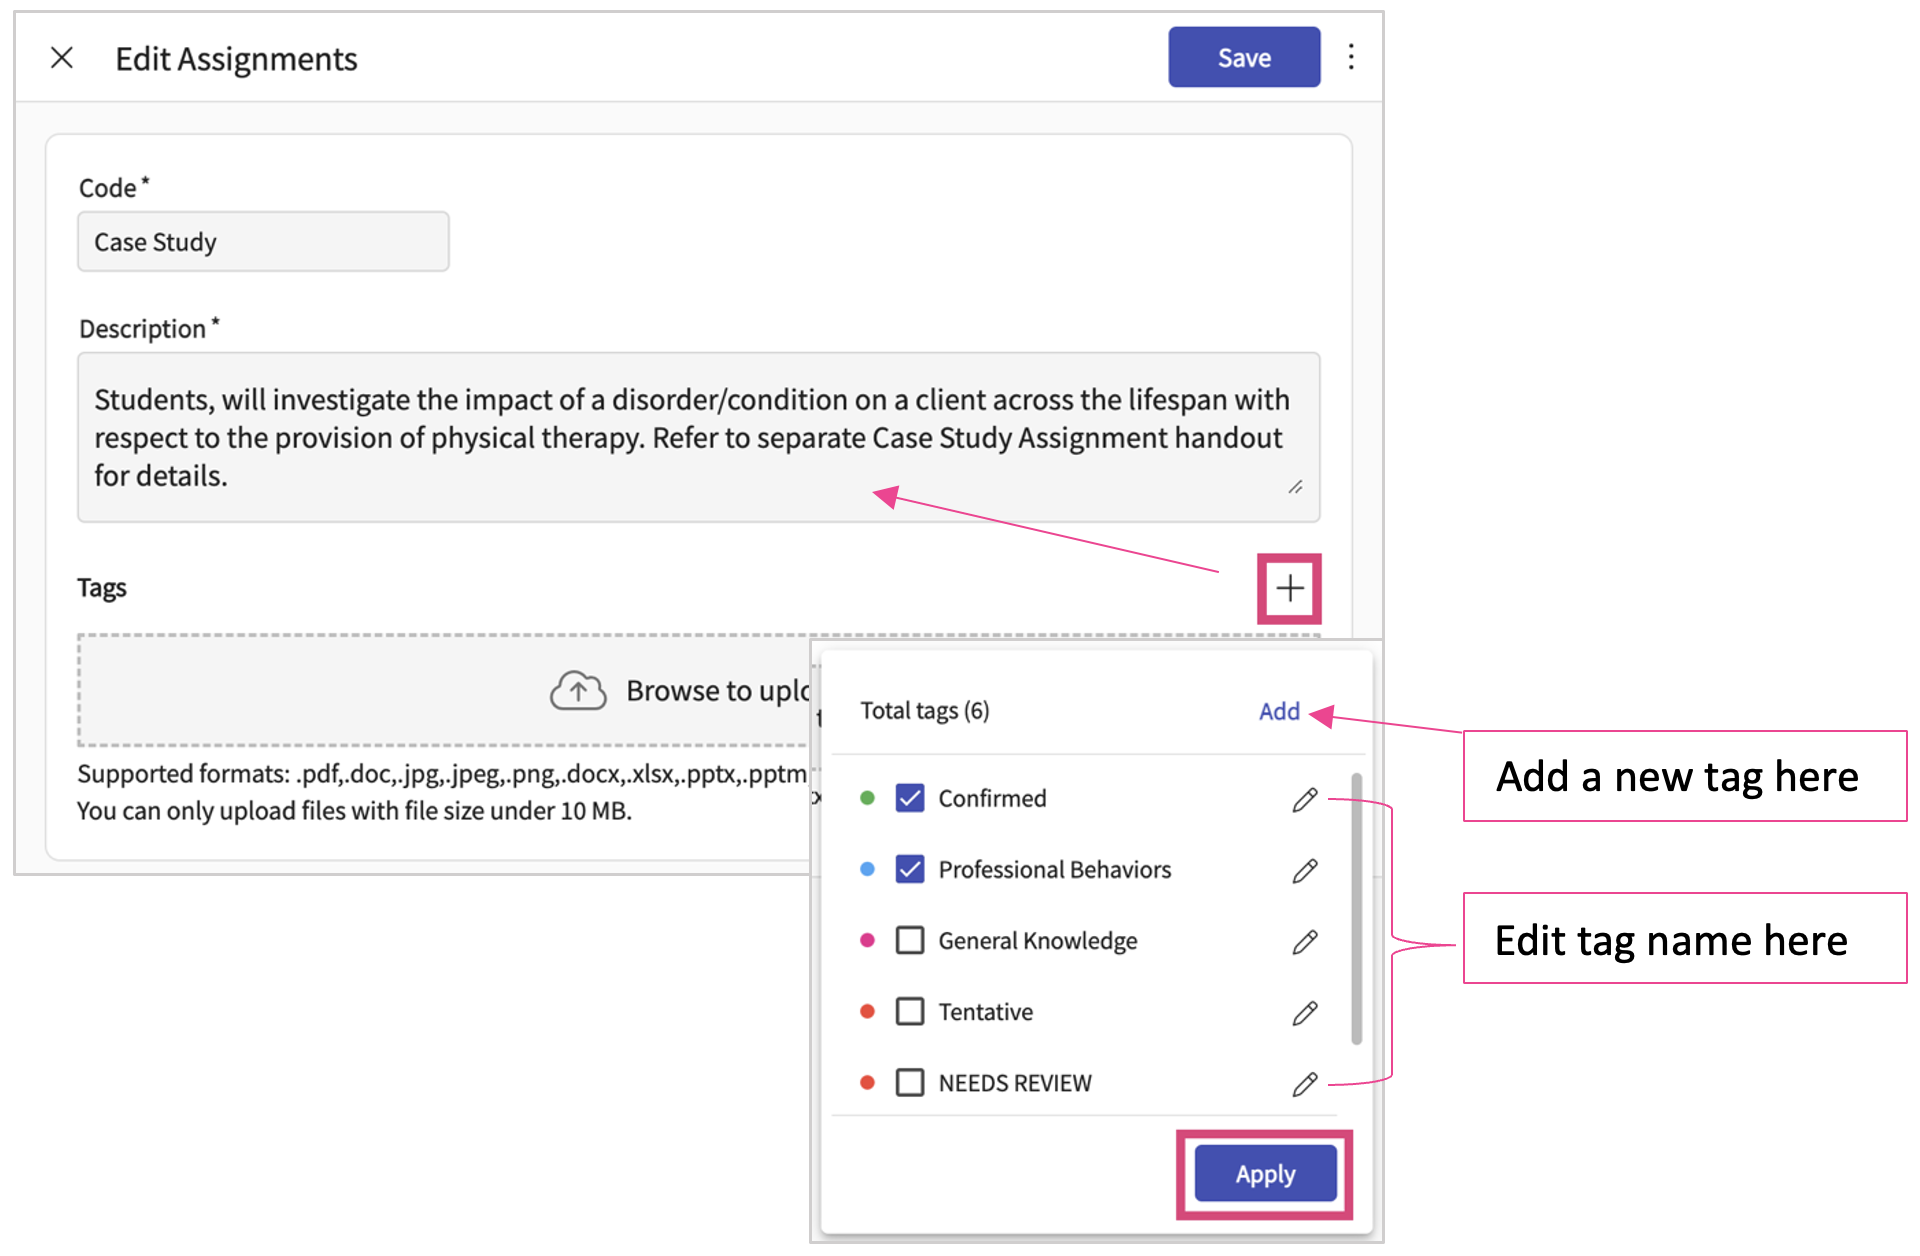Uncheck the Professional Behaviors checkbox
The height and width of the screenshot is (1256, 1920).
click(909, 869)
